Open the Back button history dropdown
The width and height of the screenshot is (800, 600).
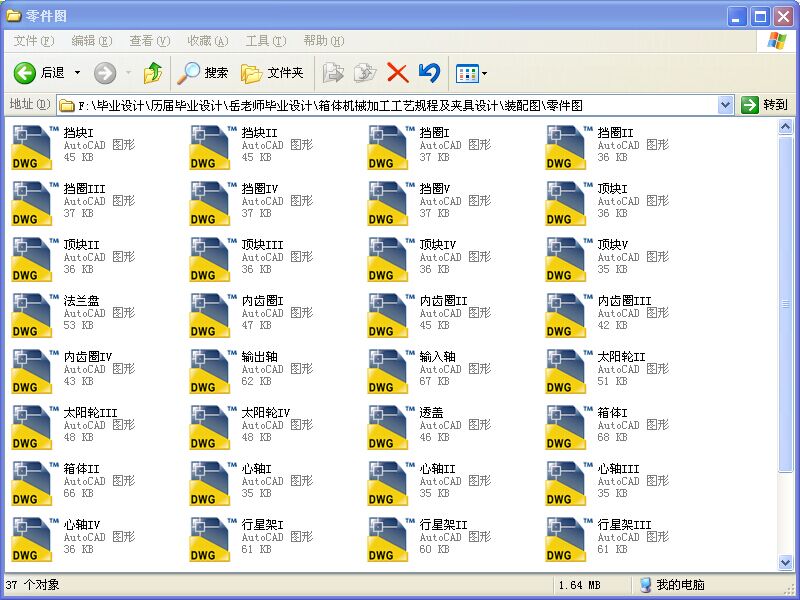click(x=78, y=73)
